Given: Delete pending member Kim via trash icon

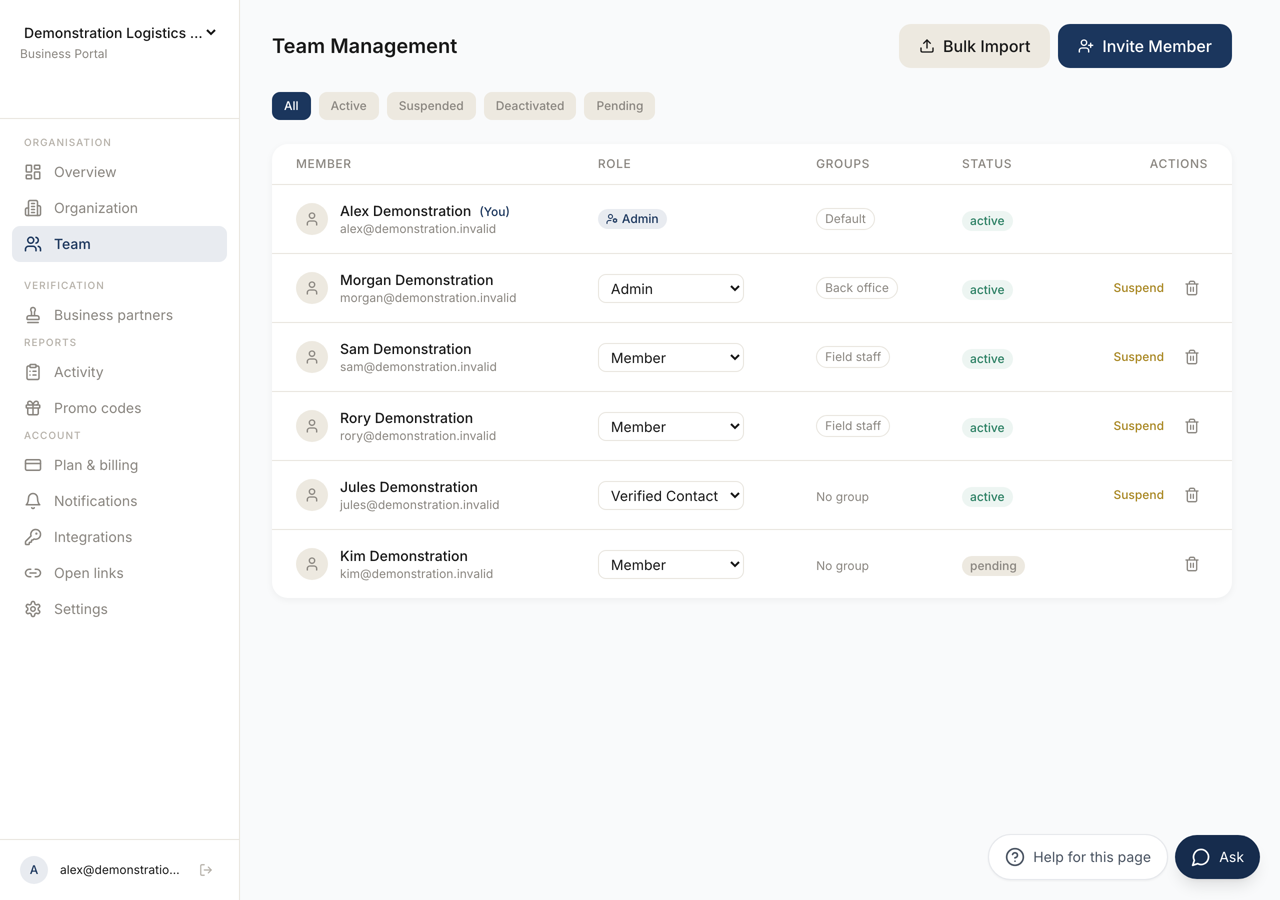Looking at the screenshot, I should point(1192,564).
